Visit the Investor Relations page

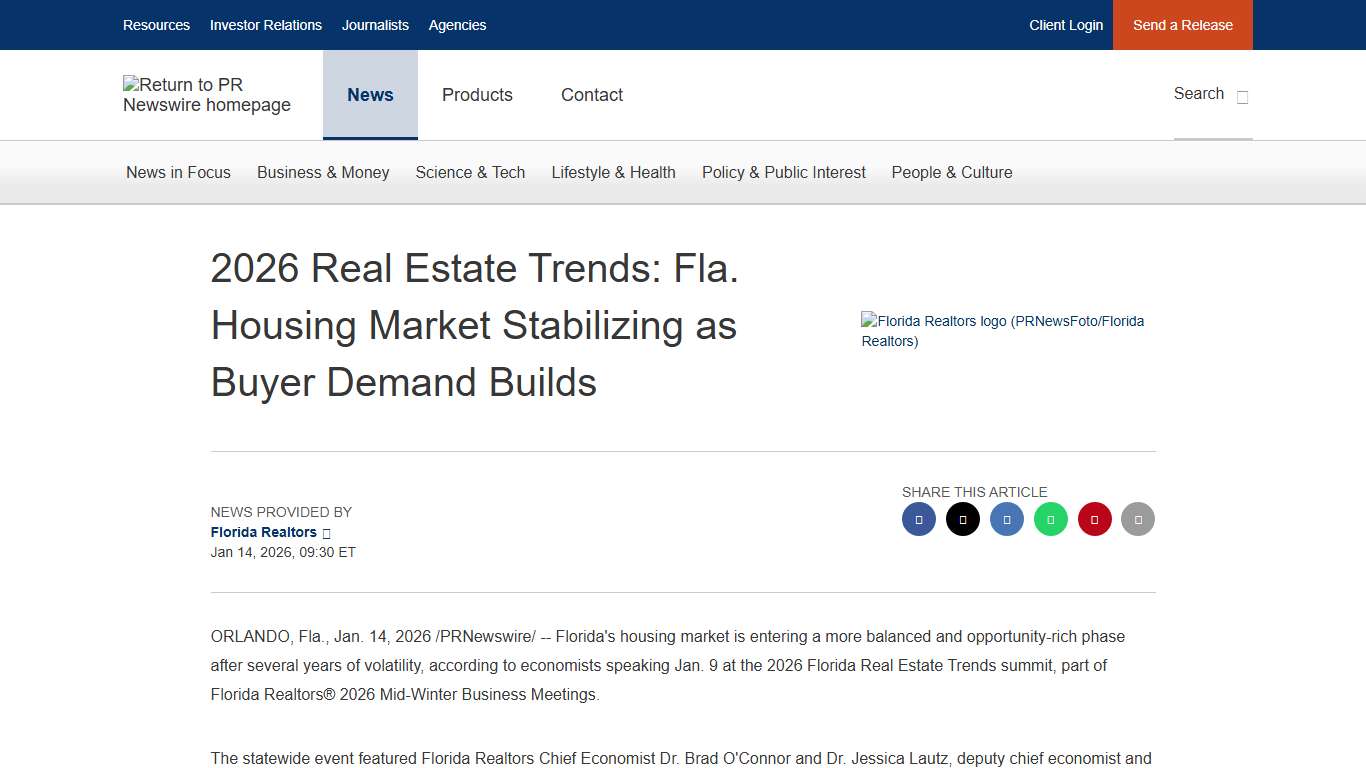click(266, 25)
